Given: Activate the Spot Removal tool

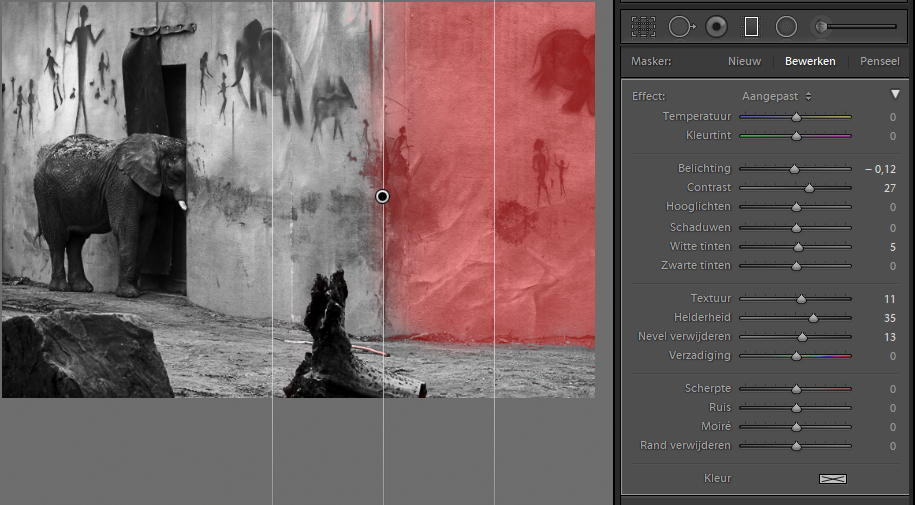Looking at the screenshot, I should [x=680, y=26].
